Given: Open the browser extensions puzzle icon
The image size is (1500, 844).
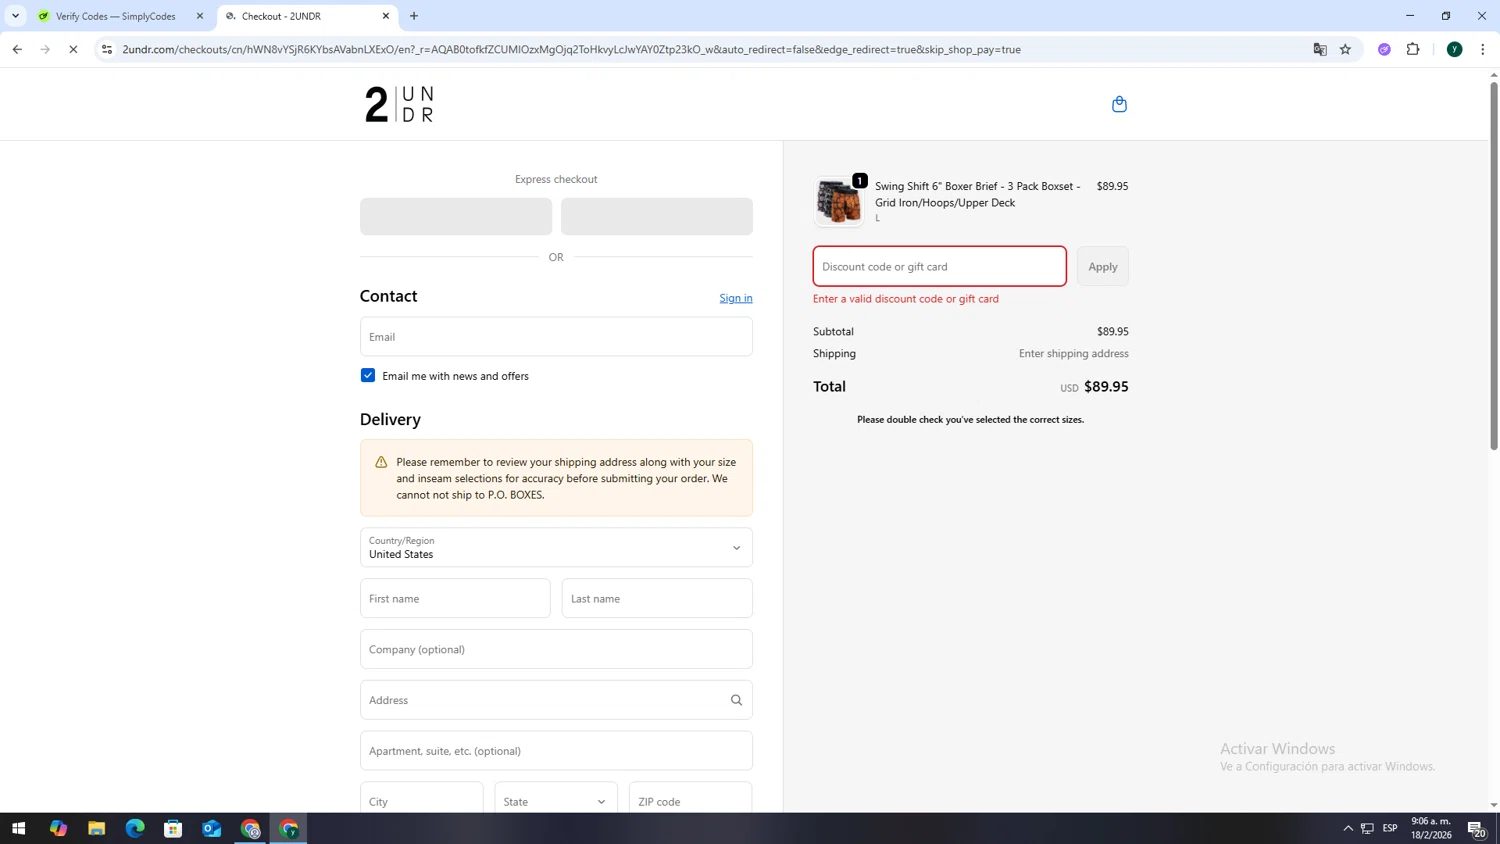Looking at the screenshot, I should [1413, 49].
